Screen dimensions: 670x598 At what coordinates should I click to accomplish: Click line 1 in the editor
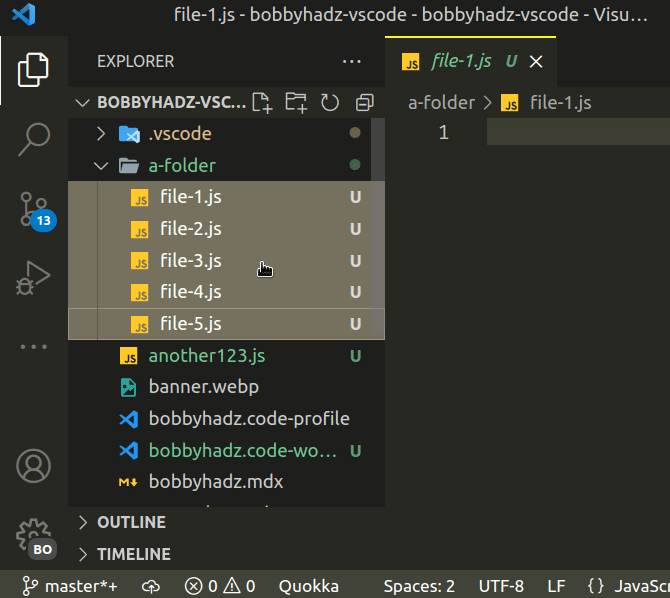pos(578,133)
